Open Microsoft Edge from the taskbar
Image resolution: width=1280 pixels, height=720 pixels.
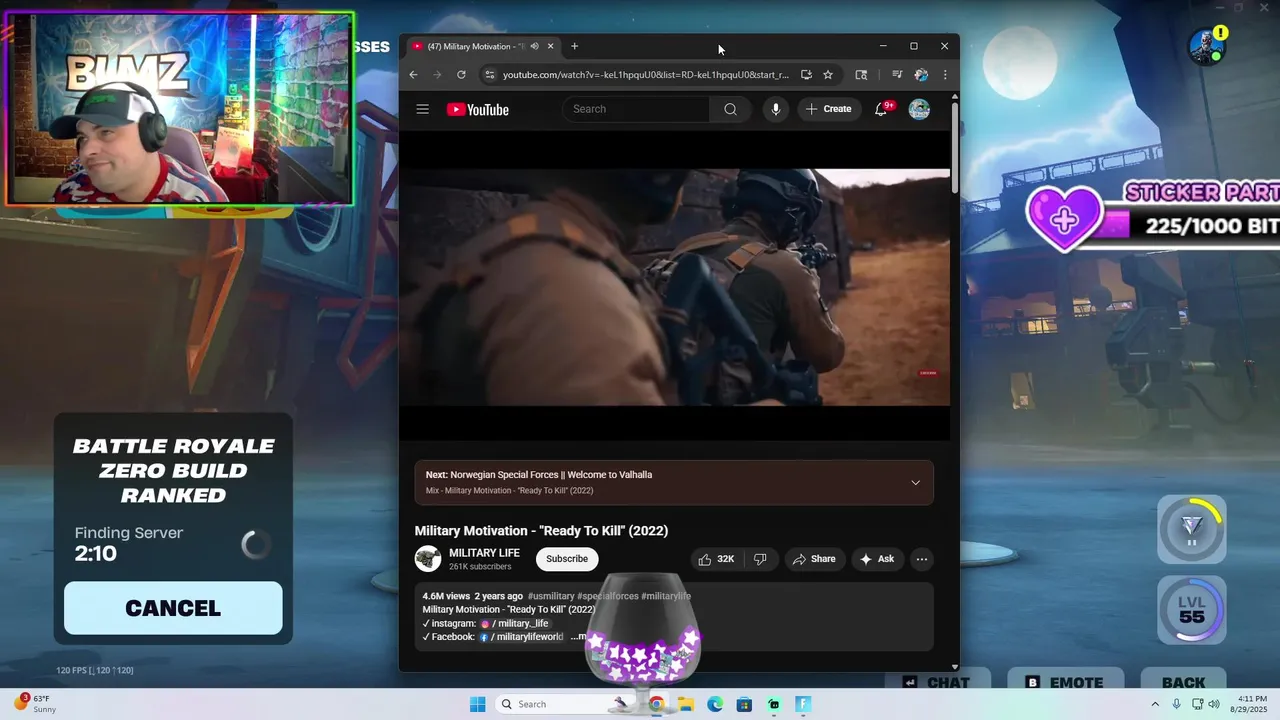pyautogui.click(x=715, y=704)
